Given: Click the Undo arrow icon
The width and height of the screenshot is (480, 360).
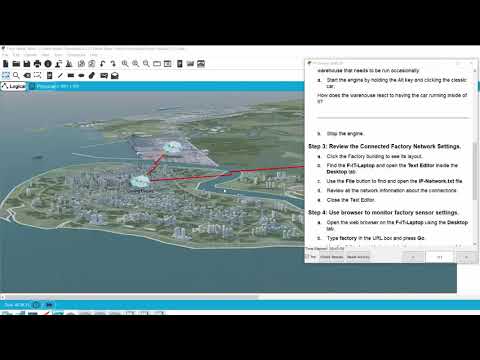Looking at the screenshot, I should click(103, 64).
